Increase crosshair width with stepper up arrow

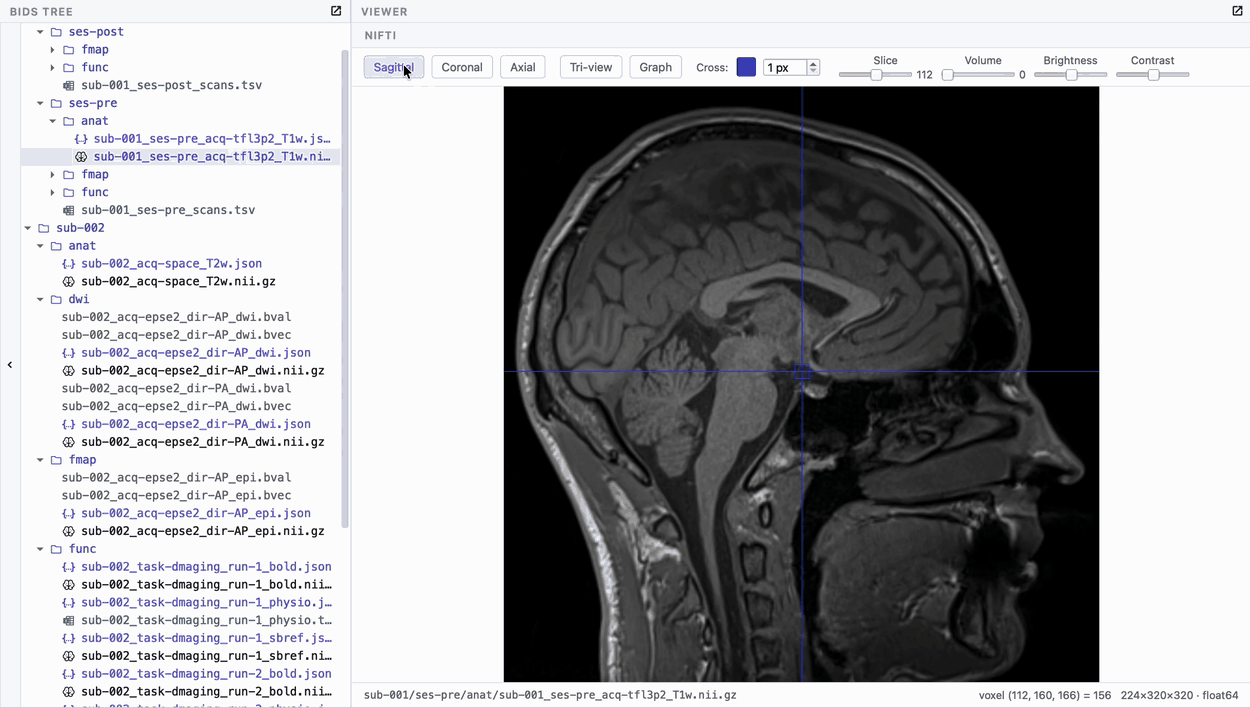813,63
